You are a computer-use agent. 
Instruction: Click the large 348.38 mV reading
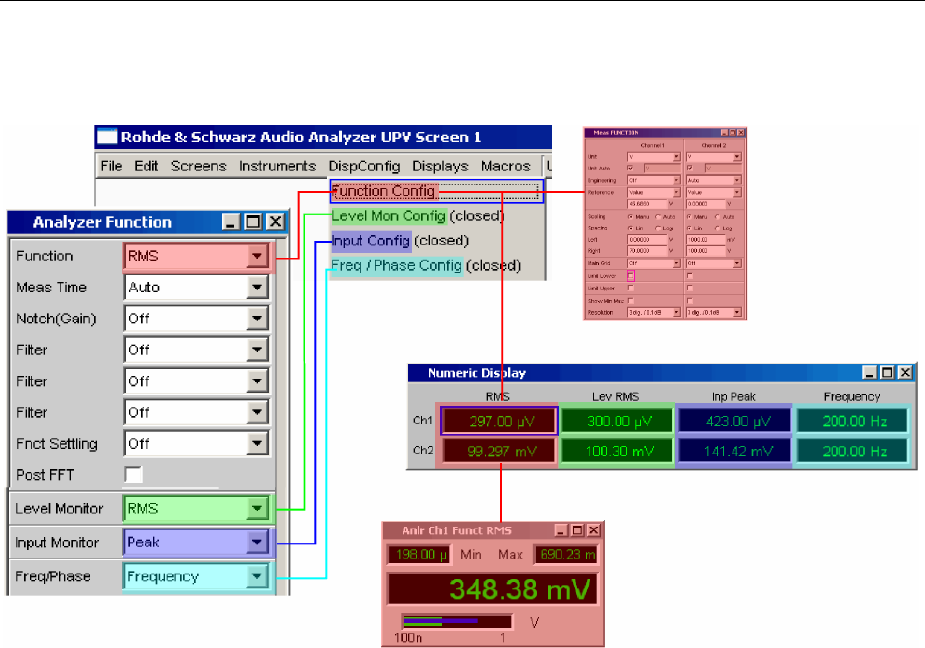pos(492,589)
